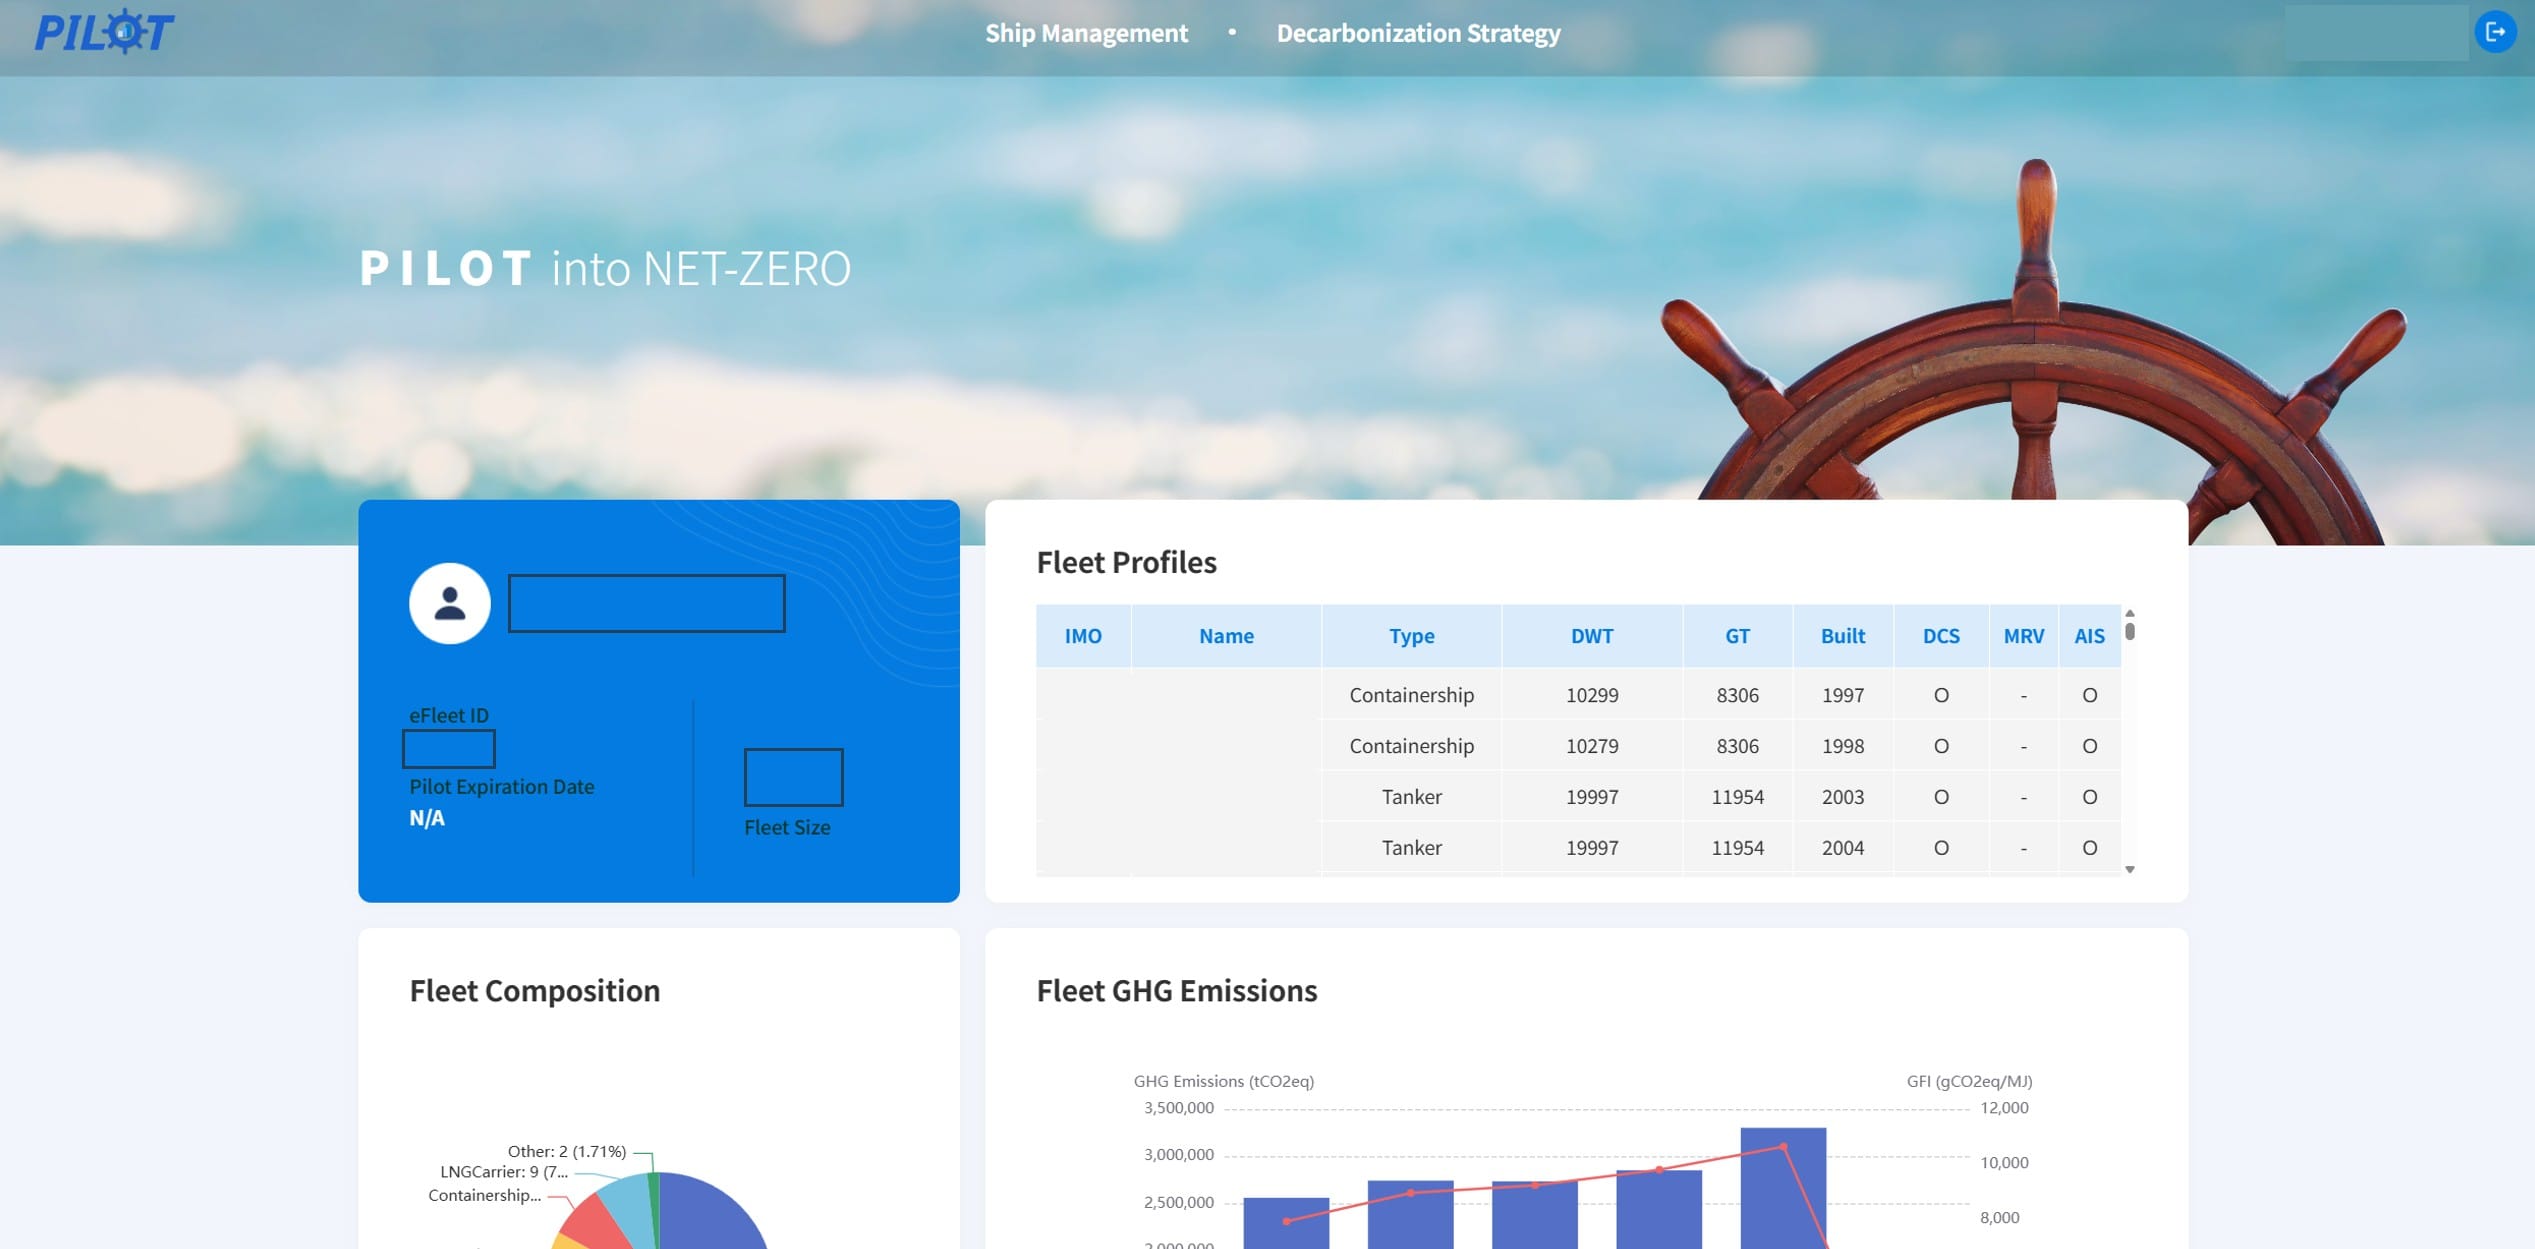This screenshot has width=2535, height=1249.
Task: Click the AIS column header
Action: (x=2089, y=636)
